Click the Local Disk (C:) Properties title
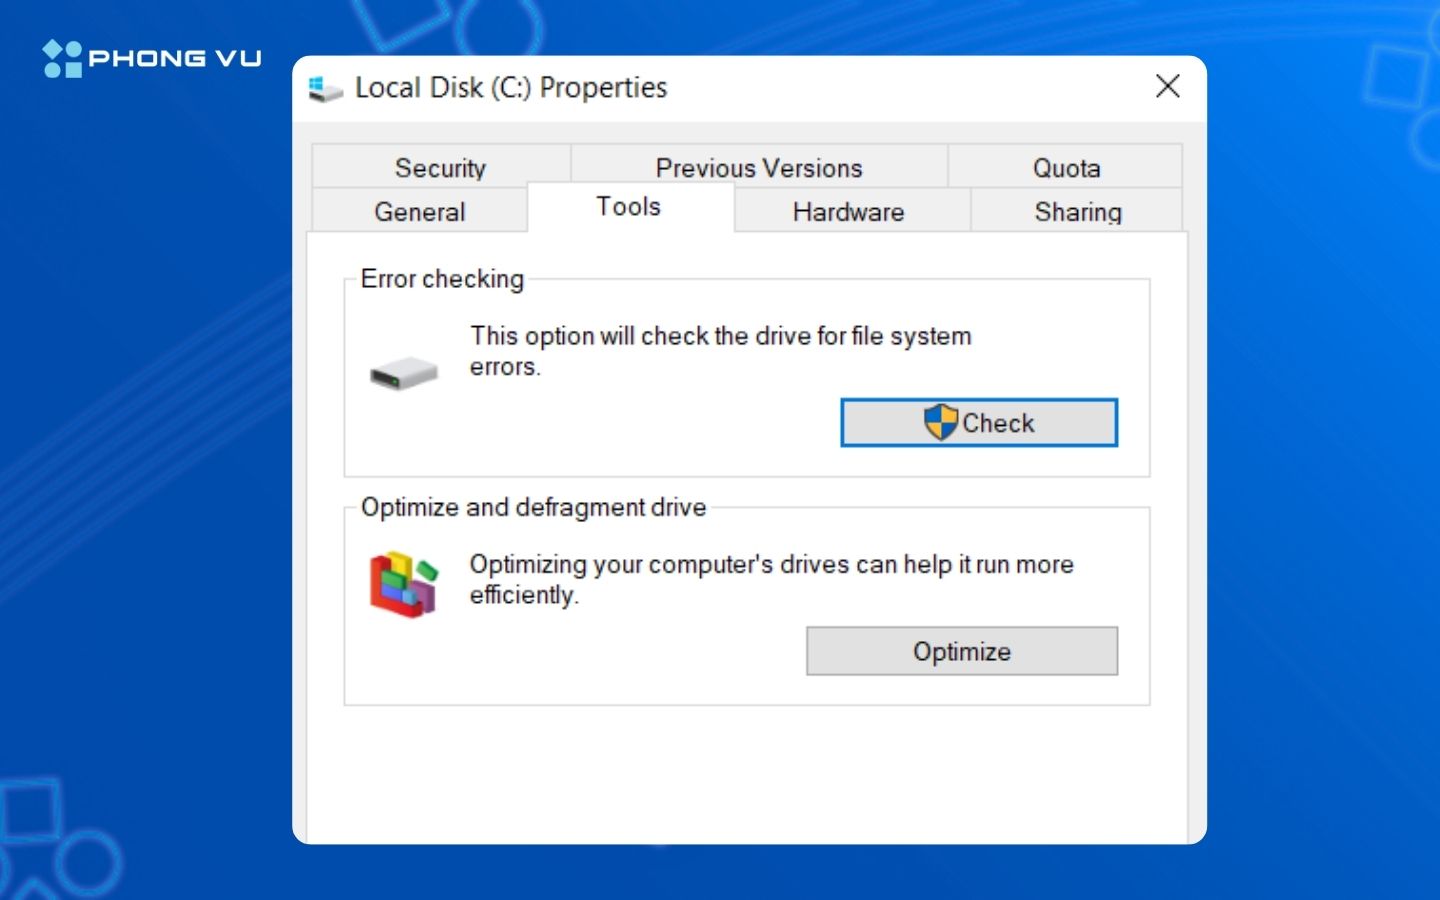 (x=511, y=88)
